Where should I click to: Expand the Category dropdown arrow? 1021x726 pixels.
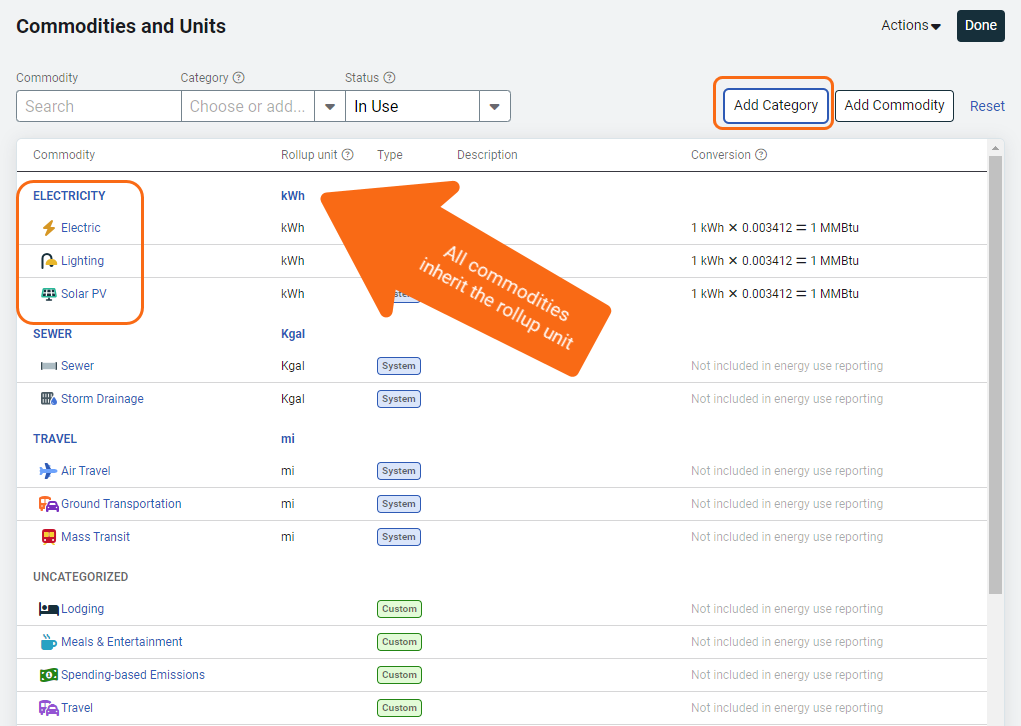(x=330, y=106)
